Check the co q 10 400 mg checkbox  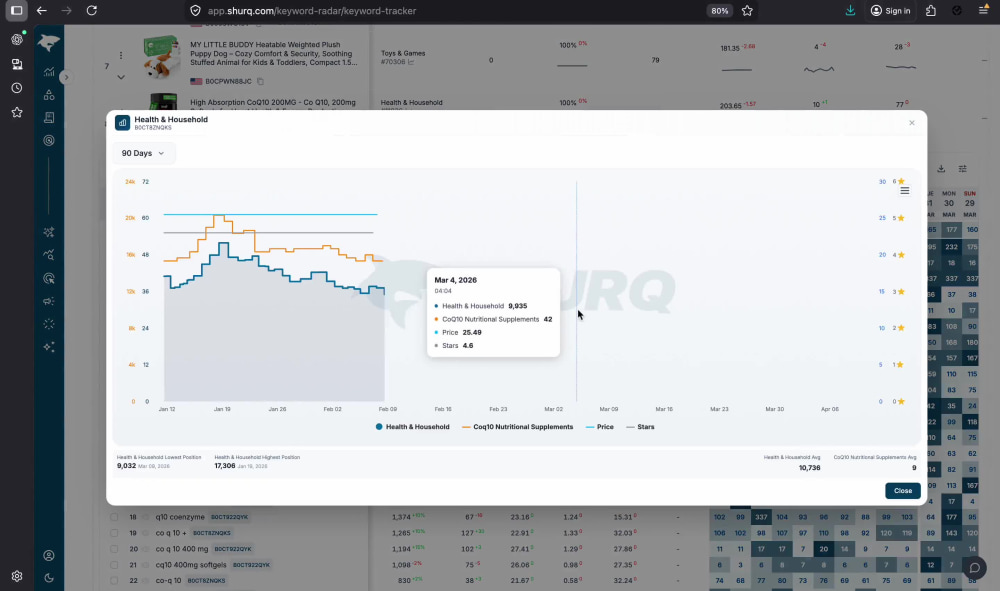coord(114,549)
